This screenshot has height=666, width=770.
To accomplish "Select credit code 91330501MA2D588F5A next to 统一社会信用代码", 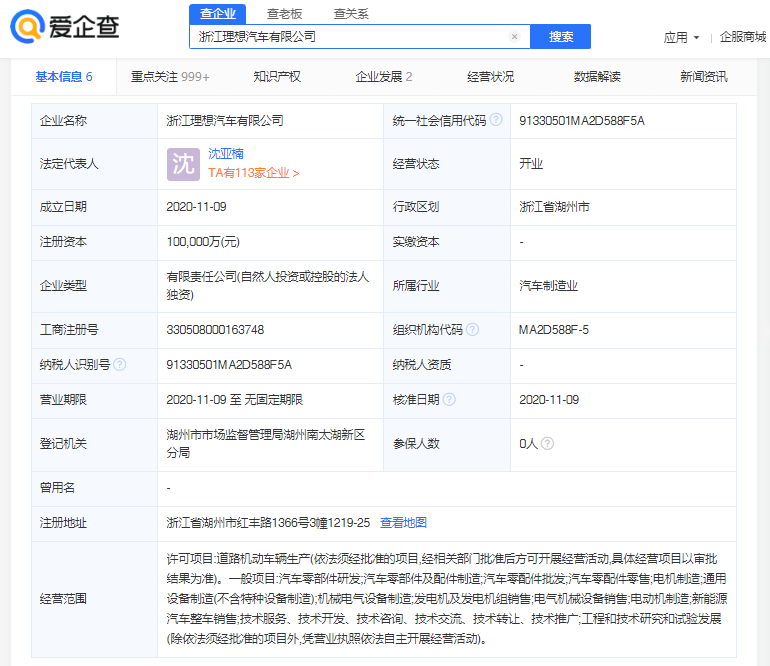I will coord(581,120).
